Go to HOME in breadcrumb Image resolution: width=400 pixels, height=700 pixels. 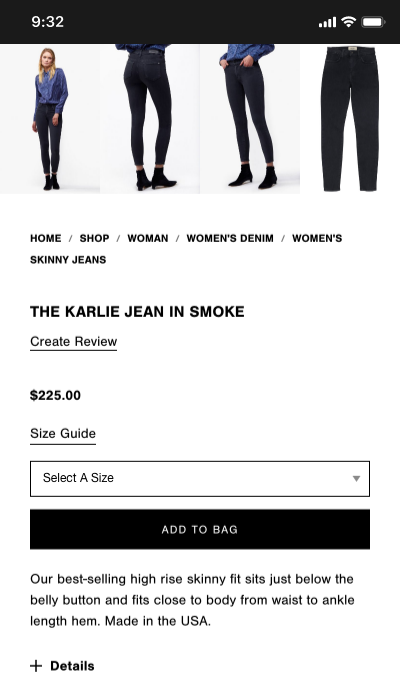[x=46, y=238]
